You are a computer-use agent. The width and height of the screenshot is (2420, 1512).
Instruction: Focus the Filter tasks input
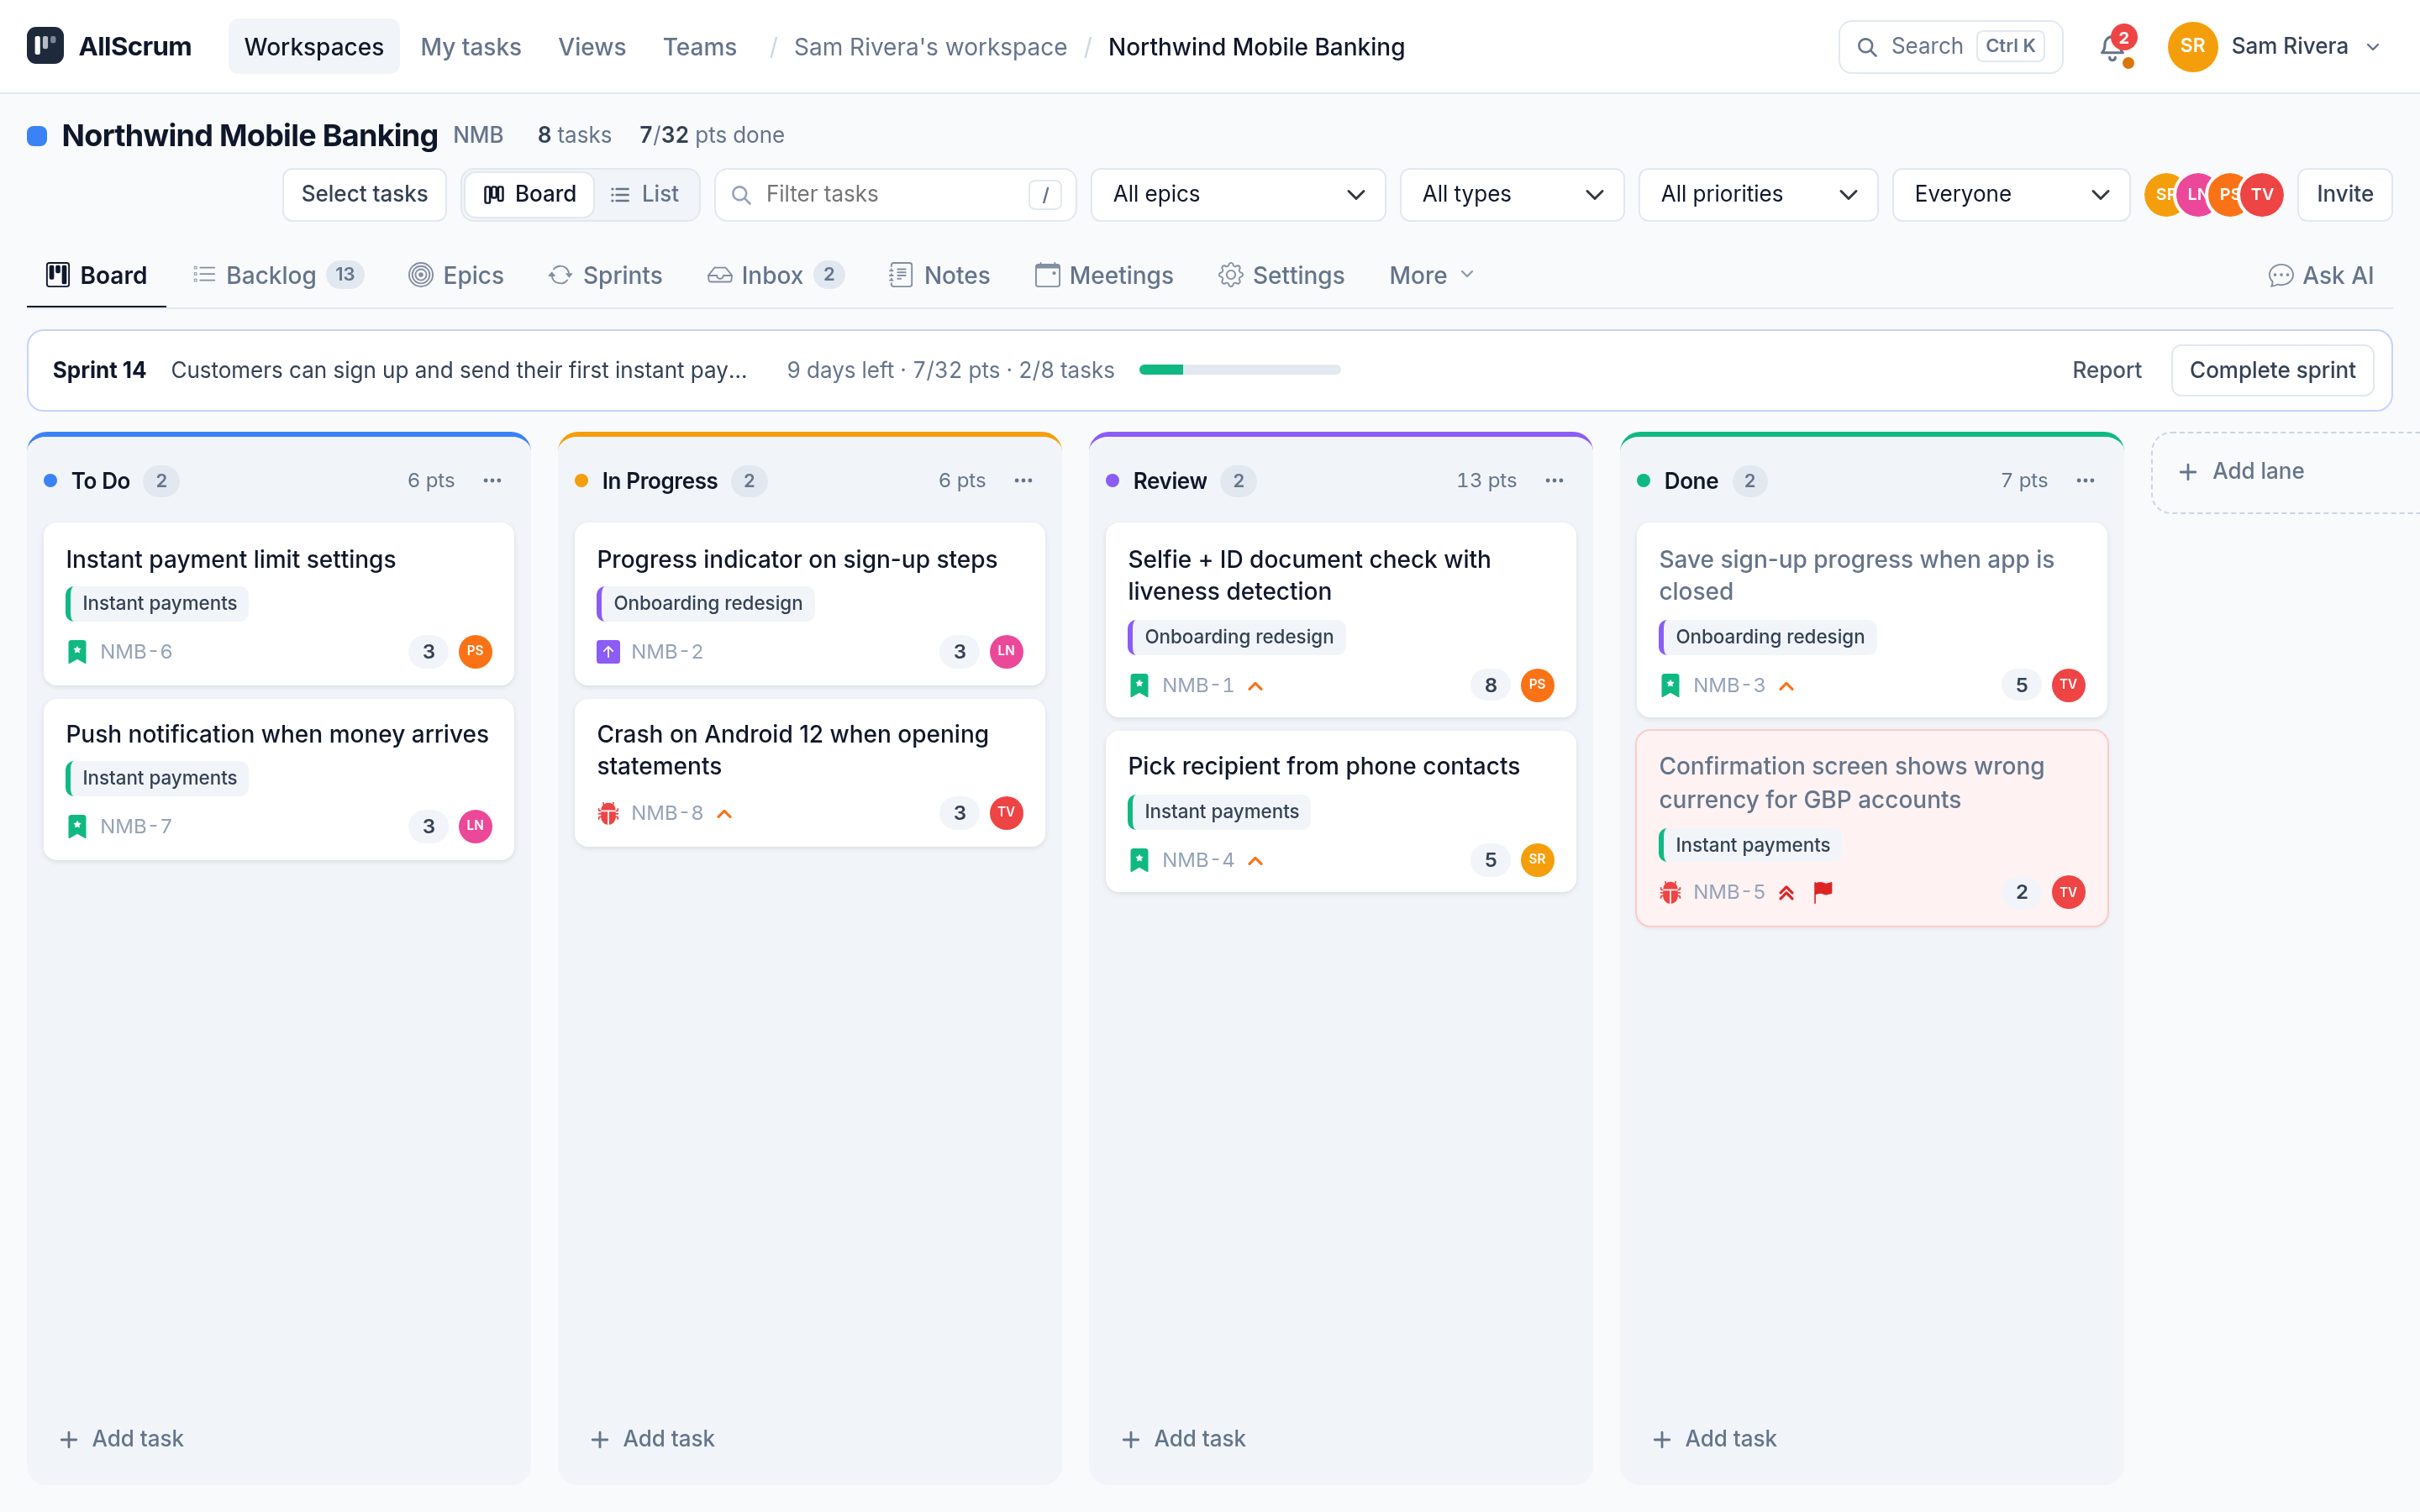pos(895,194)
